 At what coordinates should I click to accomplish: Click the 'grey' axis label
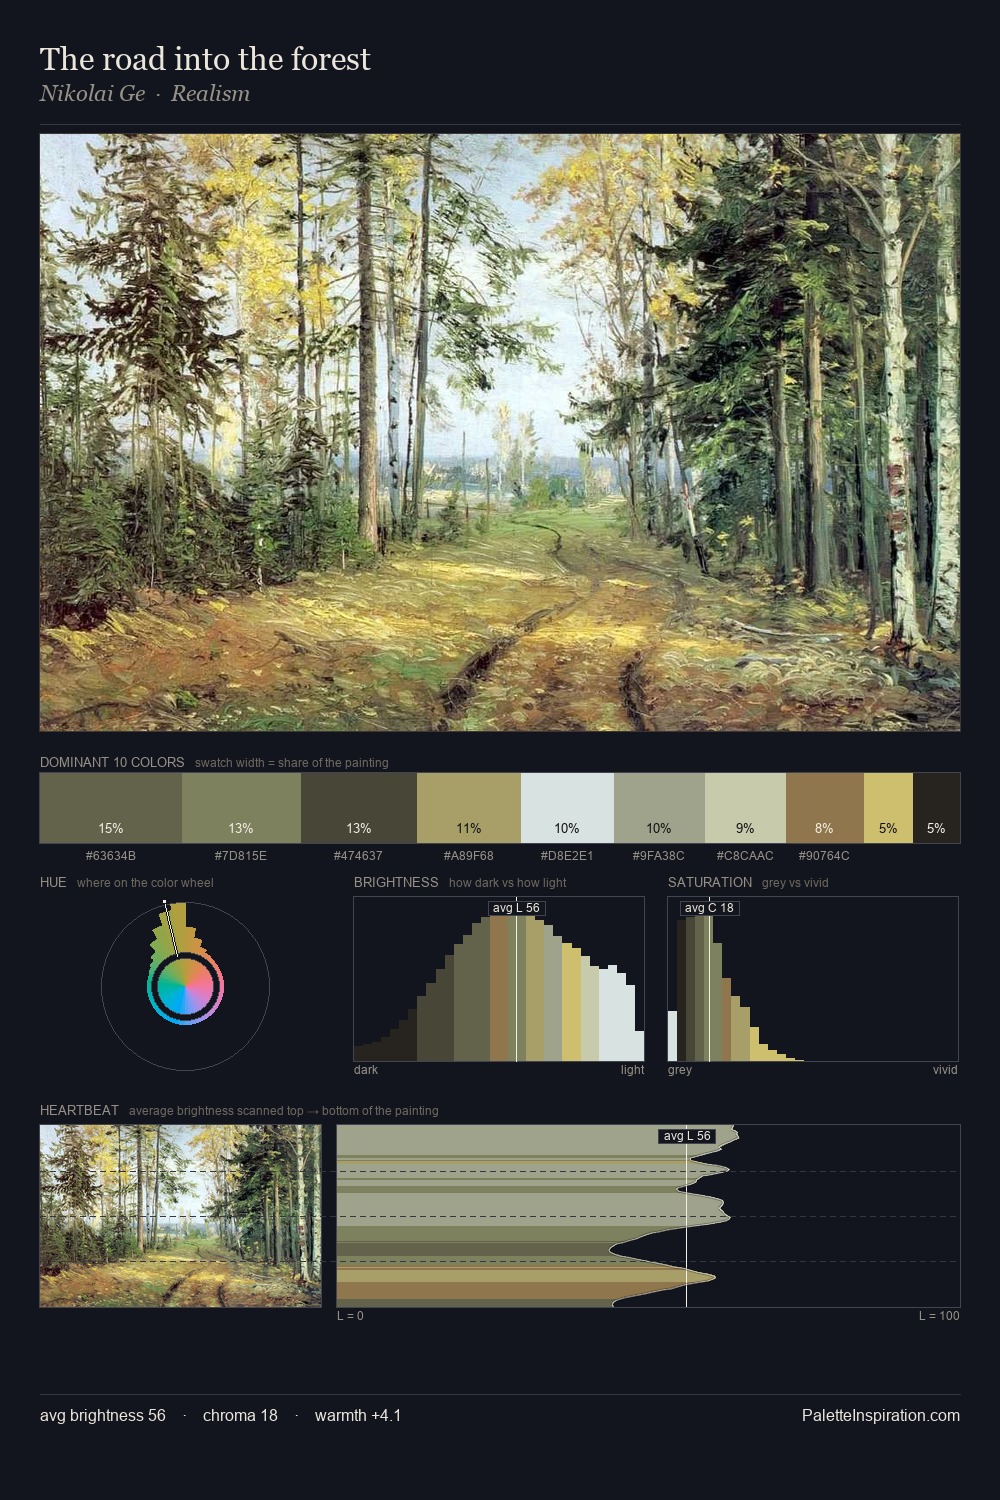pos(680,1070)
